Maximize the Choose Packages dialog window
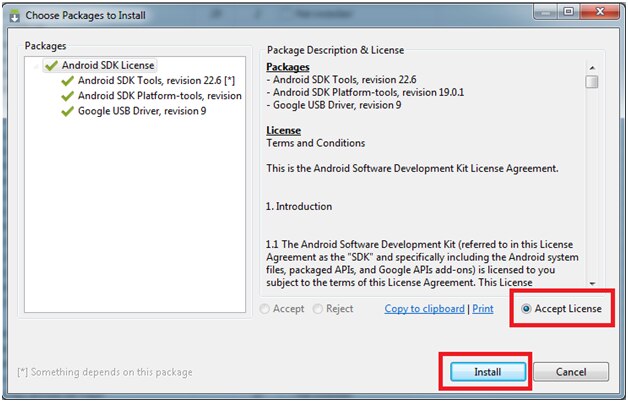 [x=569, y=11]
